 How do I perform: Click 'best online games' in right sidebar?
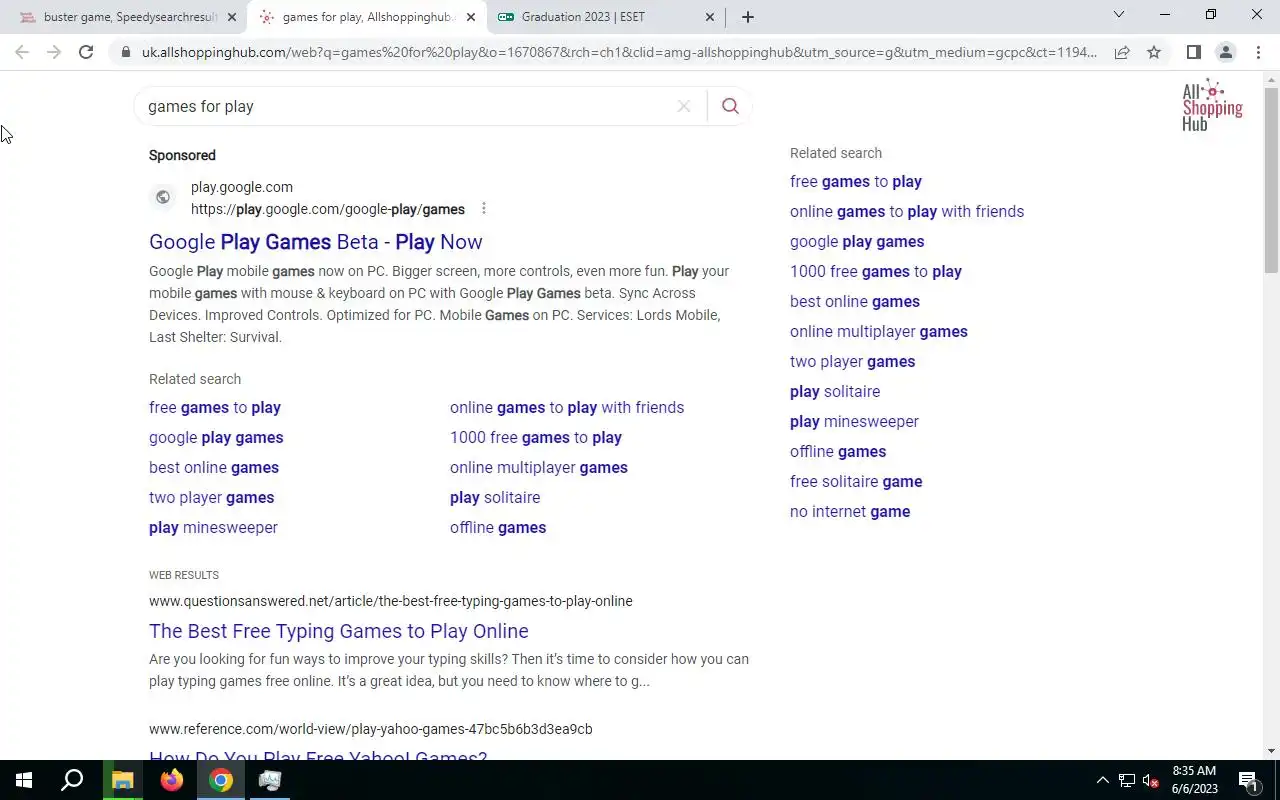tap(855, 301)
